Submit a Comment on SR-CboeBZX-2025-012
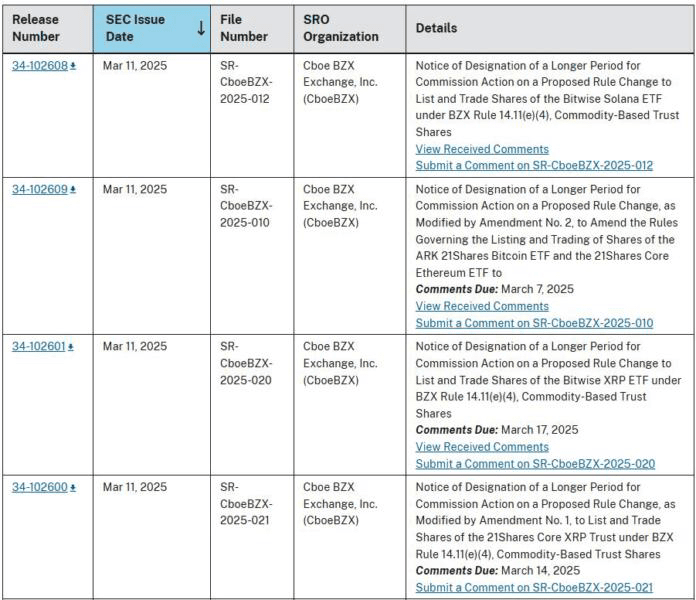Viewport: 696px width, 600px height. 534,166
